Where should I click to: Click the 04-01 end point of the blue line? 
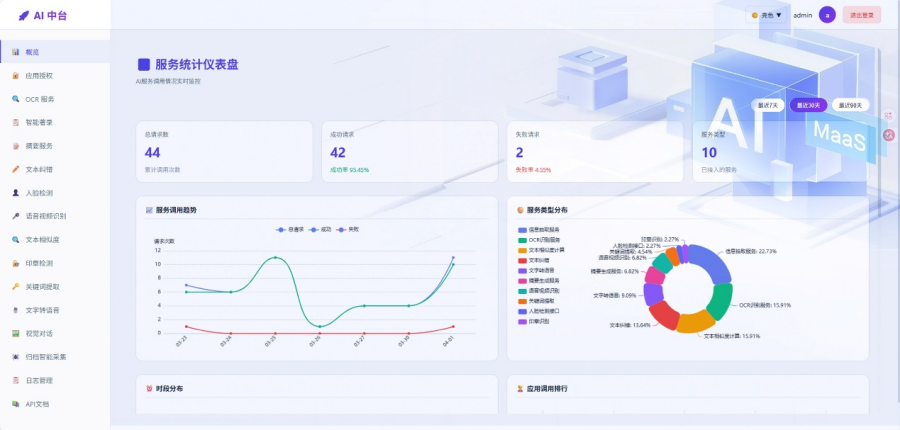453,258
